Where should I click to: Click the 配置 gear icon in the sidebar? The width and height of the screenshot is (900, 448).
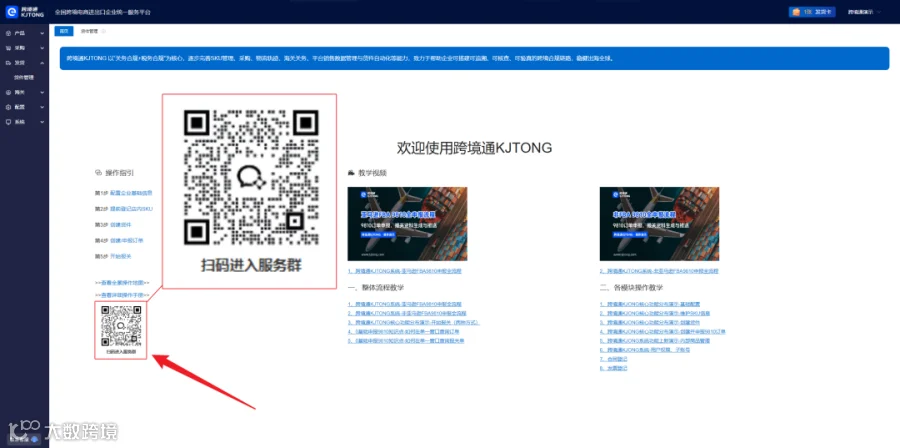[9, 107]
